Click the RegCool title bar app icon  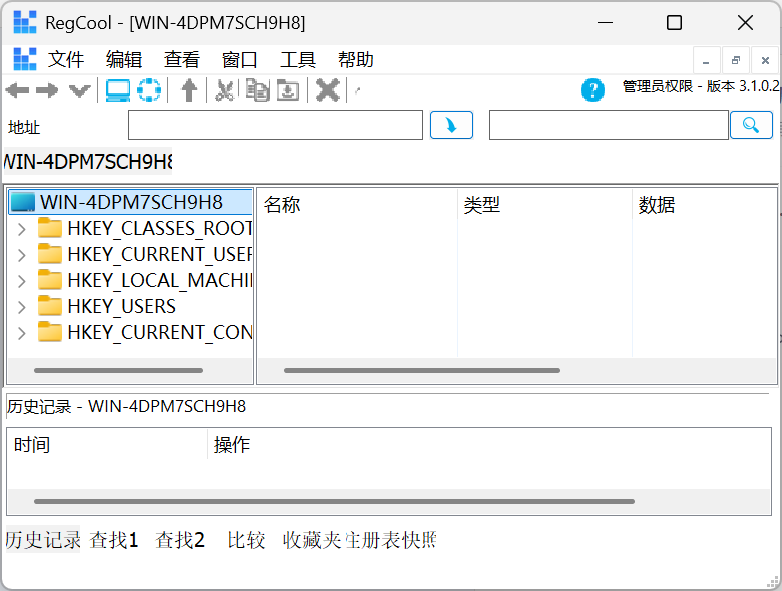click(x=25, y=22)
